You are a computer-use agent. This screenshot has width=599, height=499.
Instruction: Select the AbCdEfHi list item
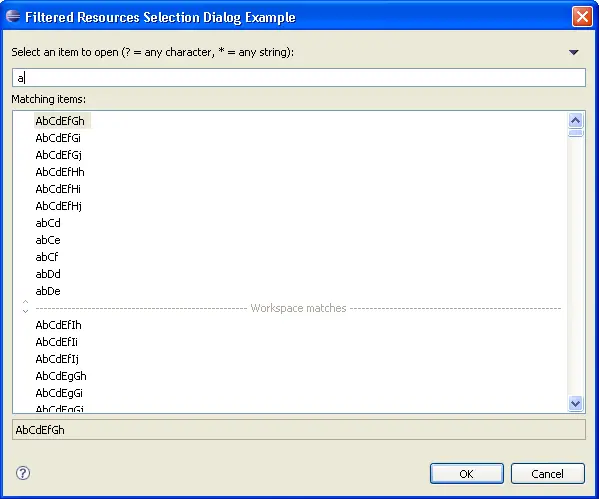(x=58, y=189)
